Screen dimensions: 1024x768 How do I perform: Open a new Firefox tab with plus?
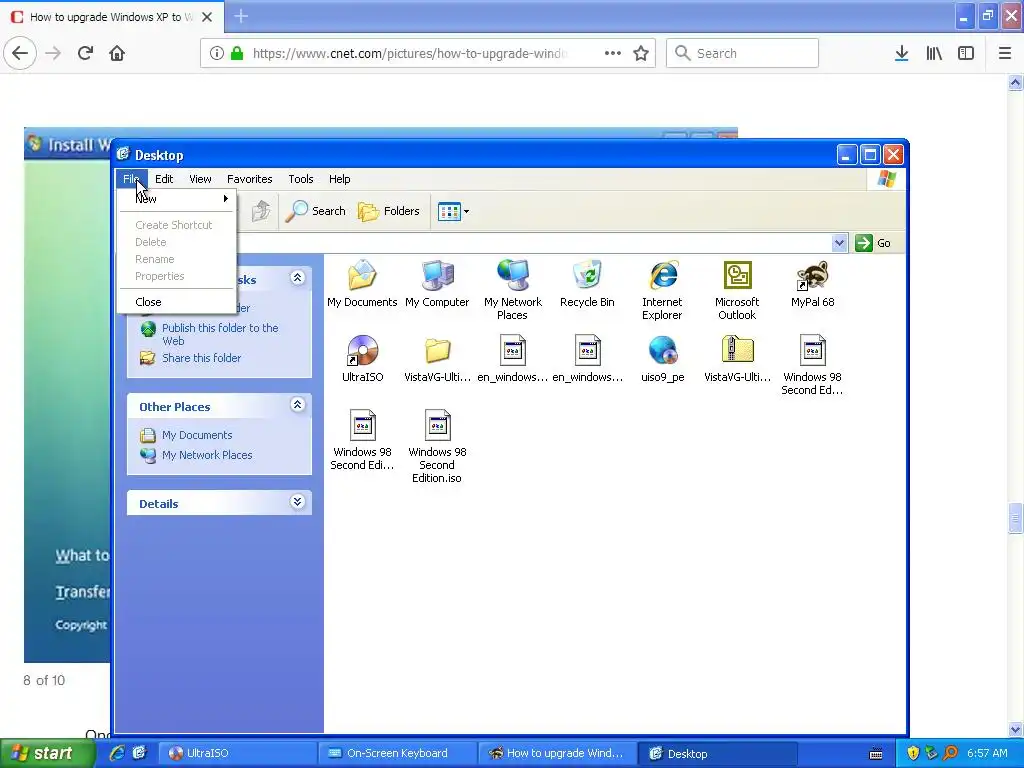241,16
